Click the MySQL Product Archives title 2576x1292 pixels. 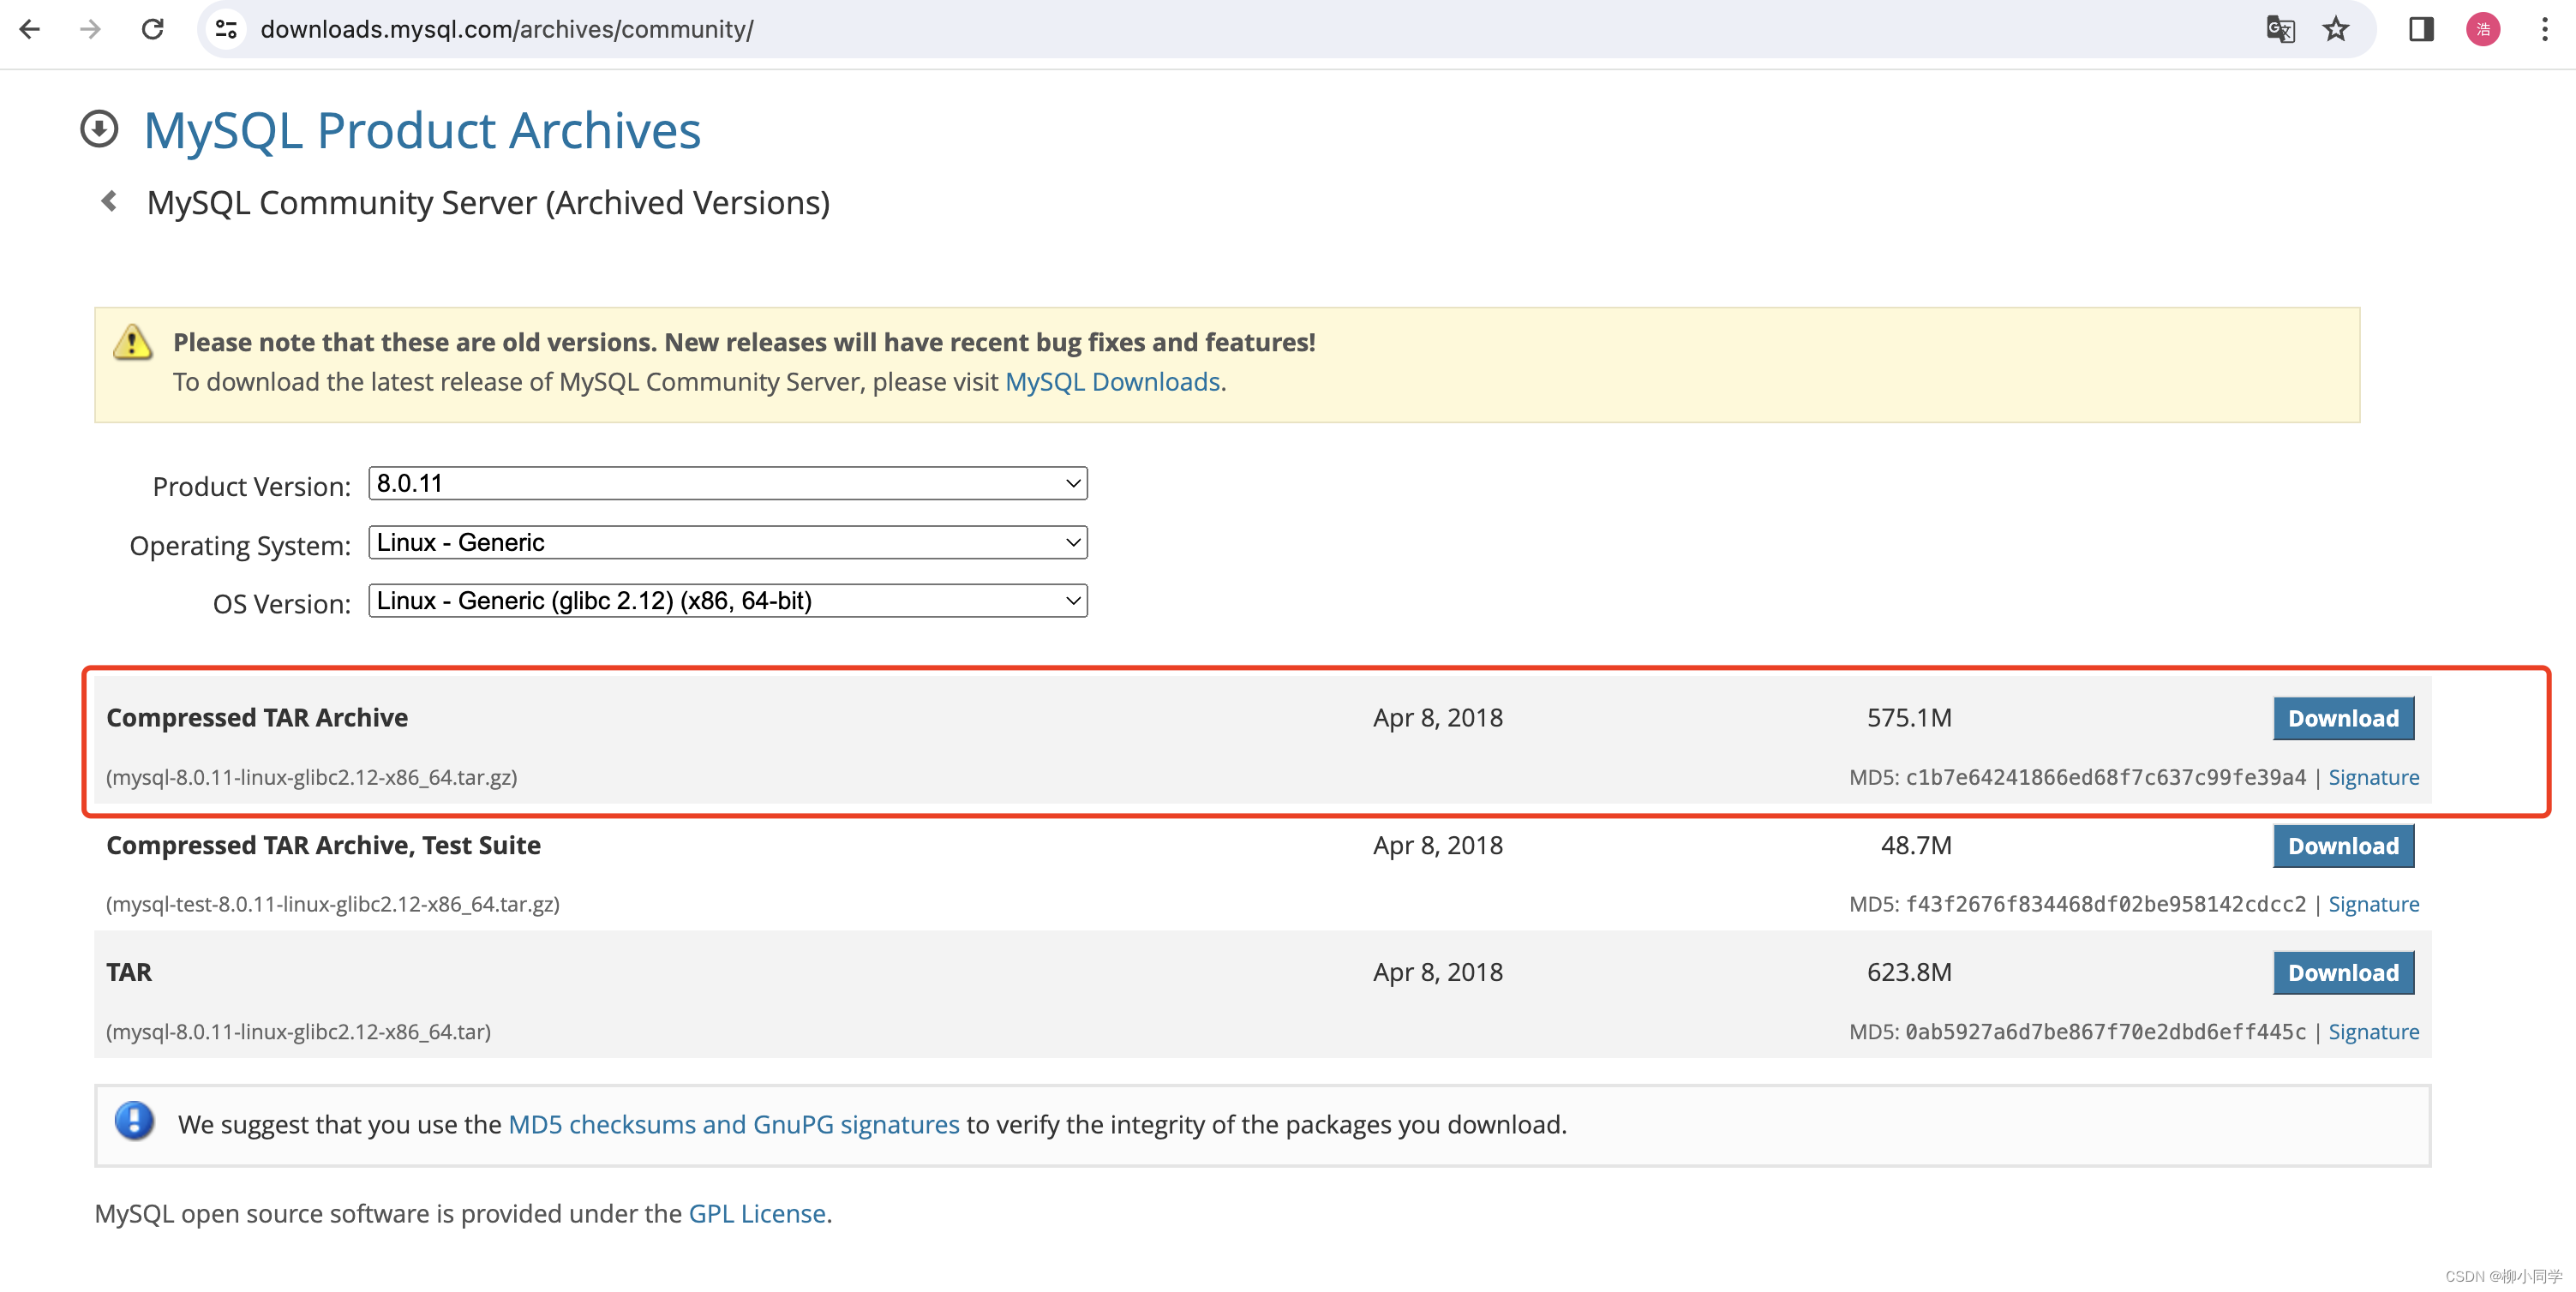[422, 130]
